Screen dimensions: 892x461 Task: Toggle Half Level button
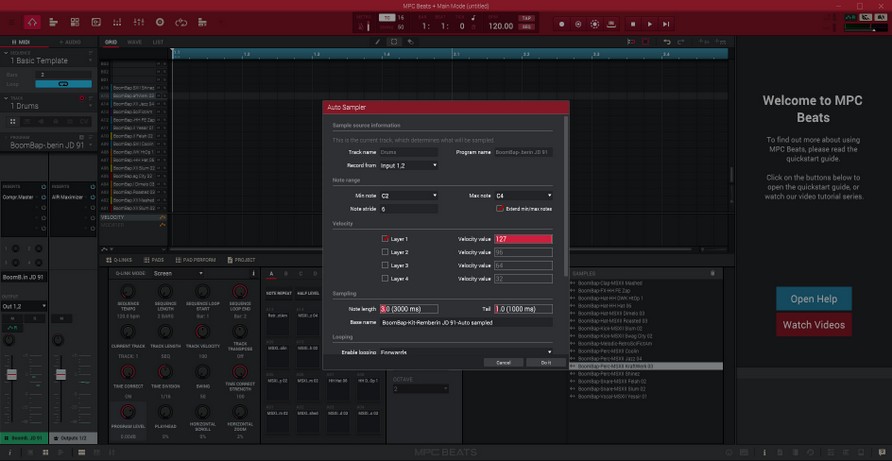point(307,293)
